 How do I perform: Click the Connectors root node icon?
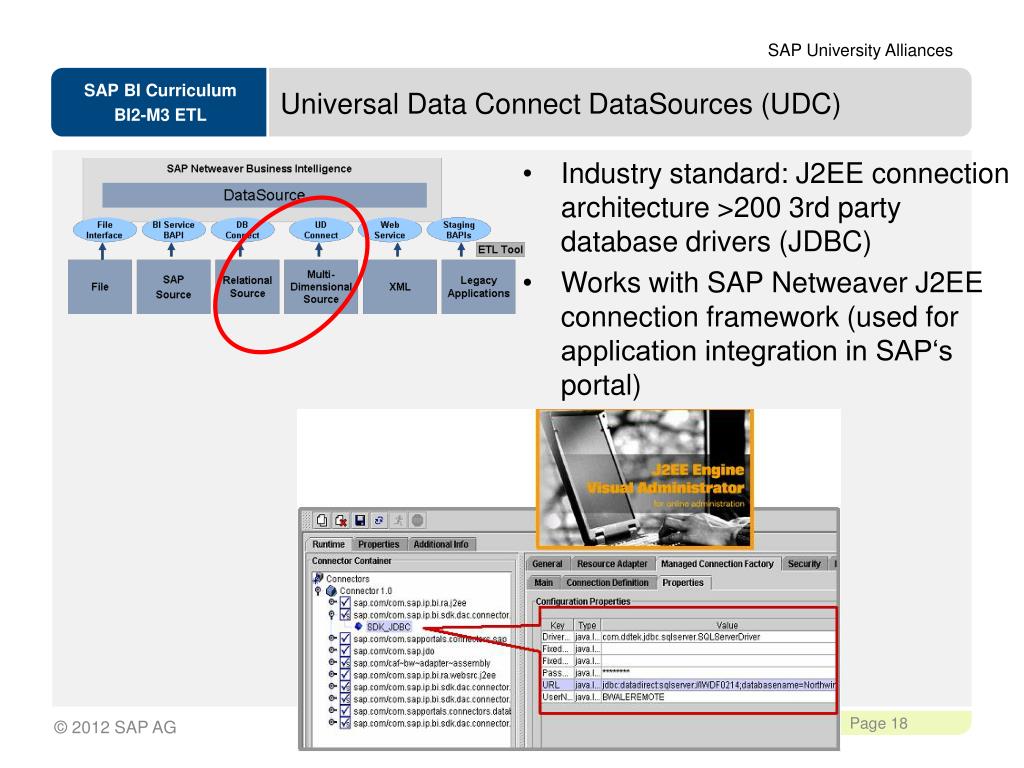click(x=318, y=578)
